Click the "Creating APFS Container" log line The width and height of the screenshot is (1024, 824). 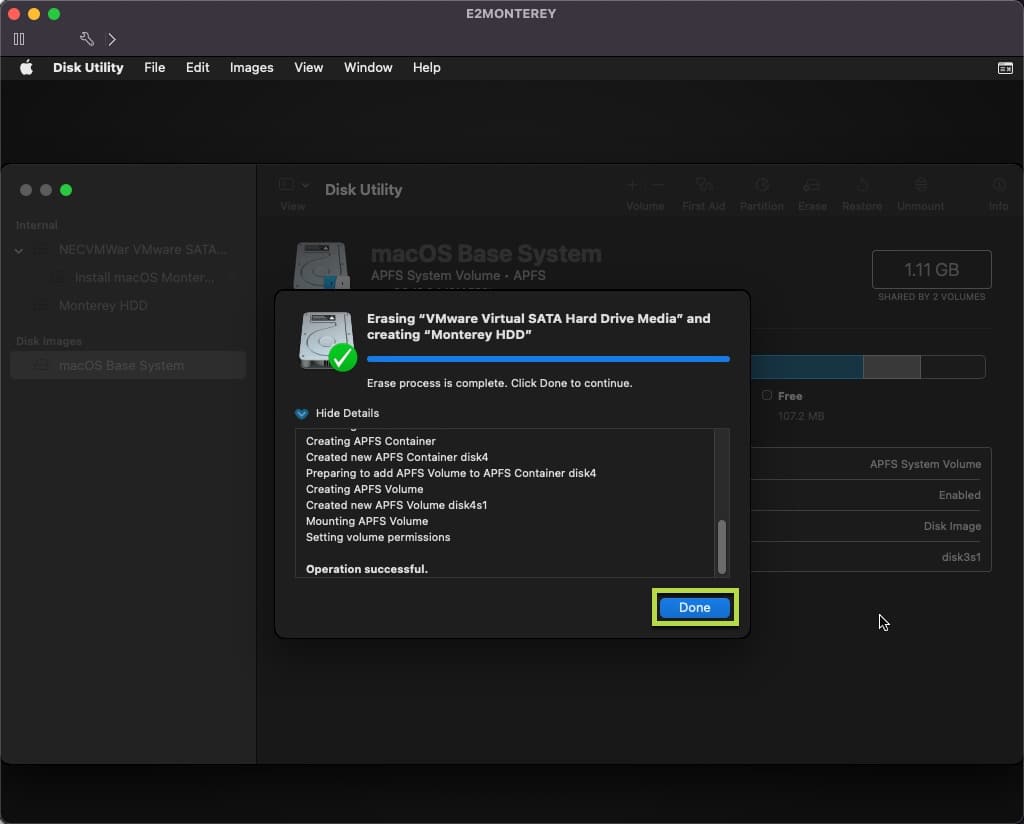370,441
